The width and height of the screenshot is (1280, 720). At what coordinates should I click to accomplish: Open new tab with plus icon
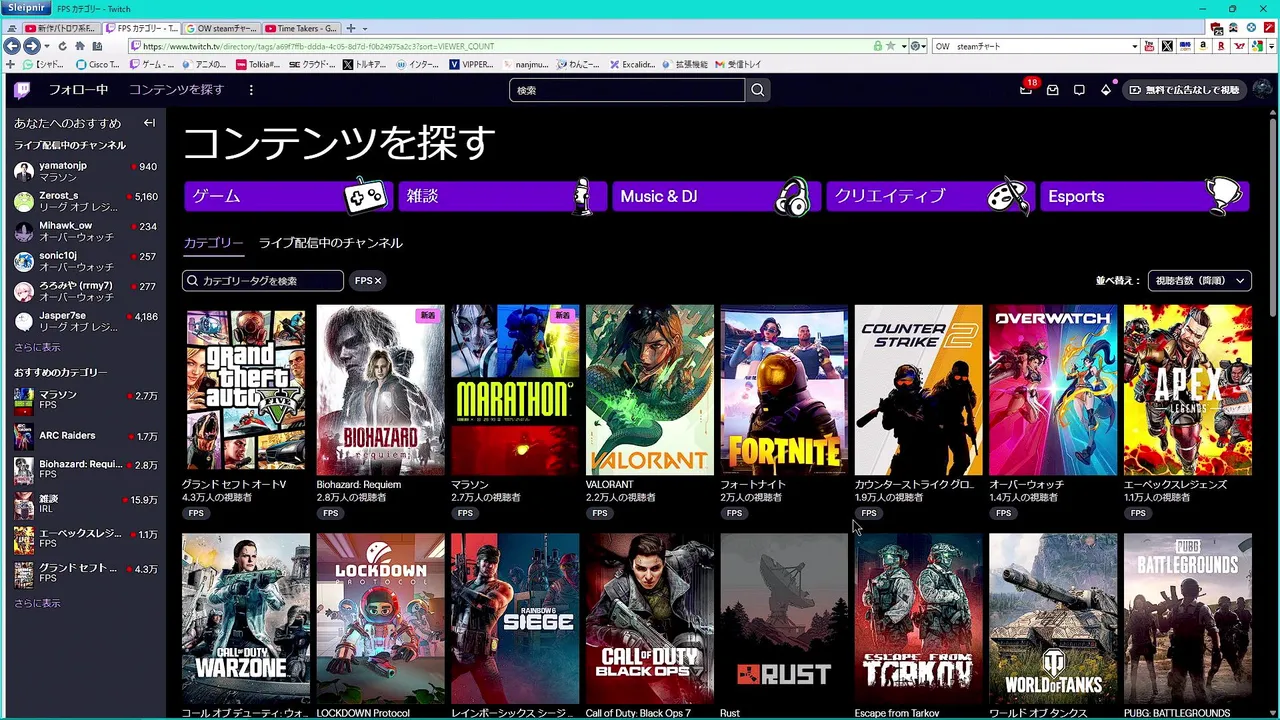click(351, 28)
